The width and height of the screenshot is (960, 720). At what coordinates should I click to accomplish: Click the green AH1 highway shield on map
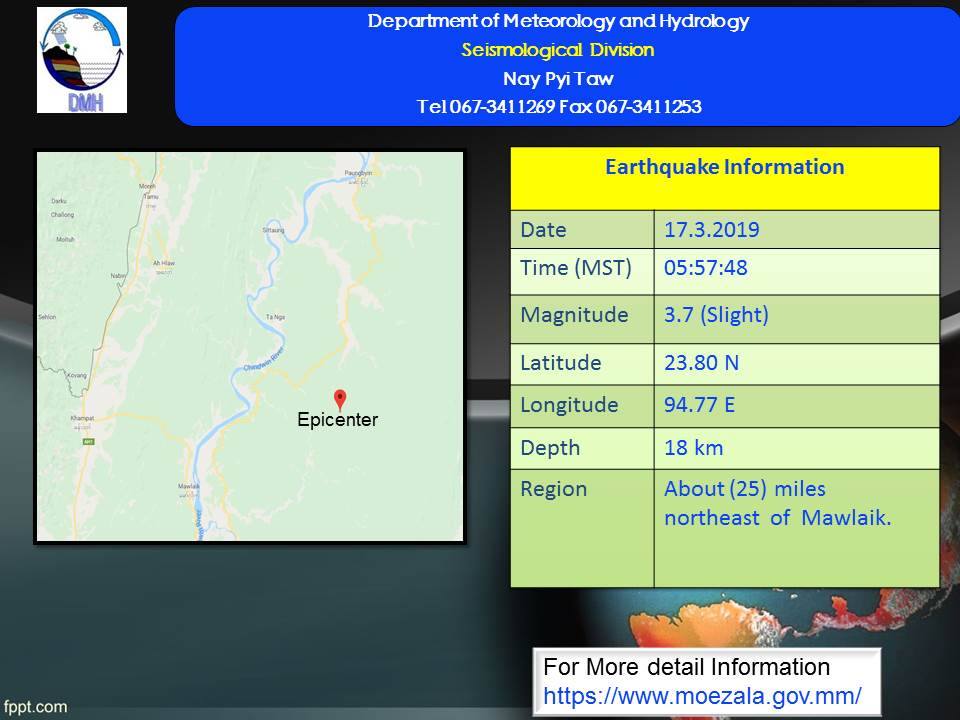click(89, 441)
